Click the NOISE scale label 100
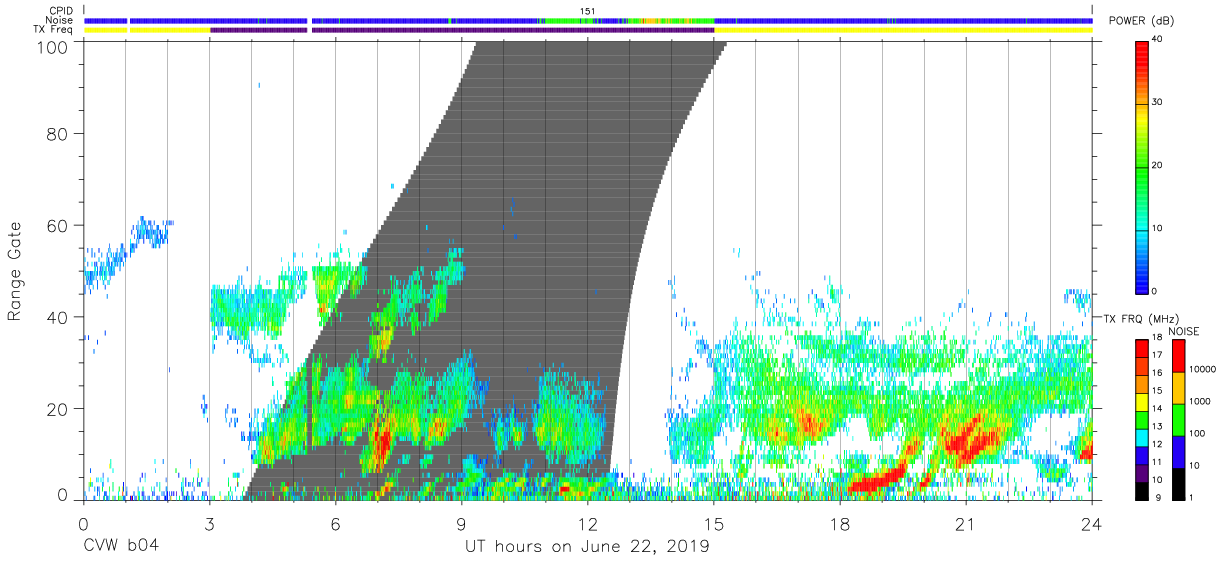This screenshot has height=567, width=1228. [x=1197, y=433]
